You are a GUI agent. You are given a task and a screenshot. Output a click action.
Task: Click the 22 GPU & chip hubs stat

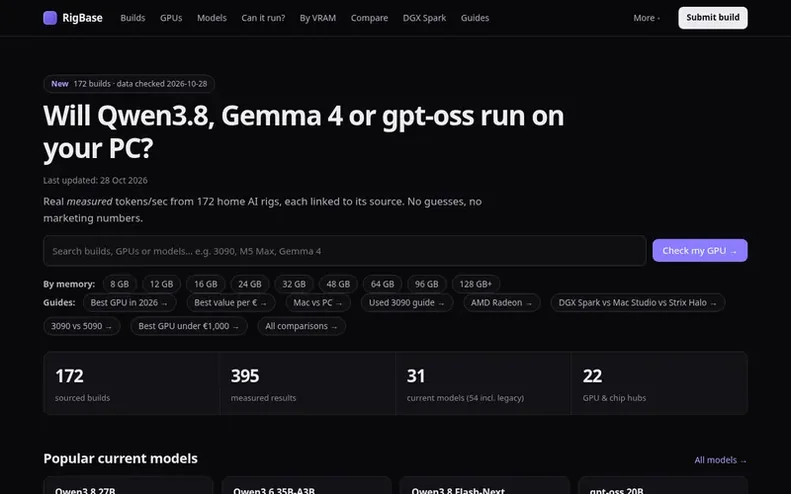tap(659, 383)
